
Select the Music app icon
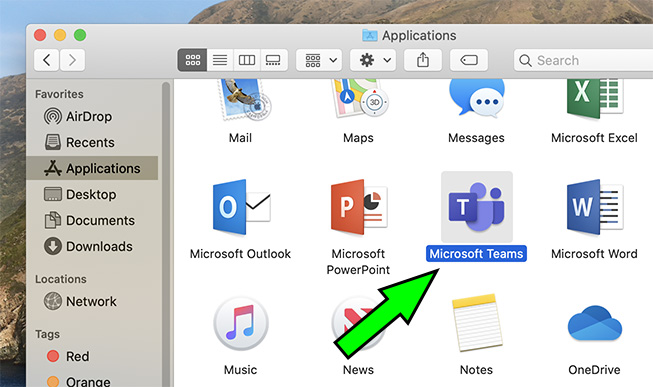241,323
